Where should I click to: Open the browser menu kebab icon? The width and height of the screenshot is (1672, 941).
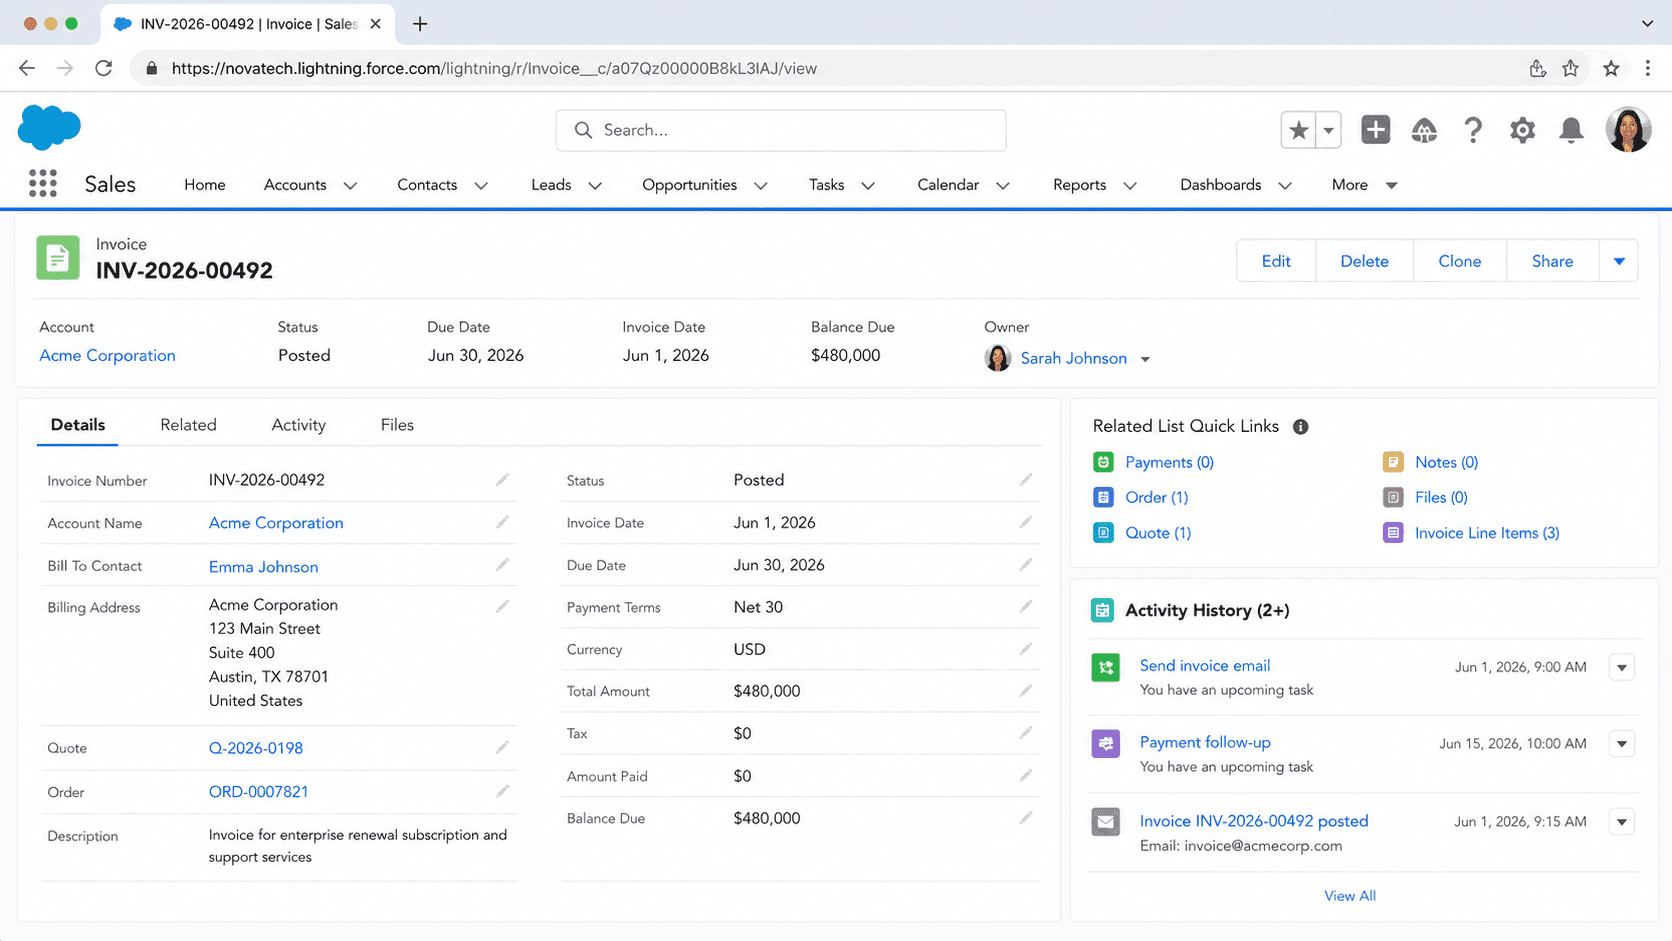click(x=1648, y=68)
